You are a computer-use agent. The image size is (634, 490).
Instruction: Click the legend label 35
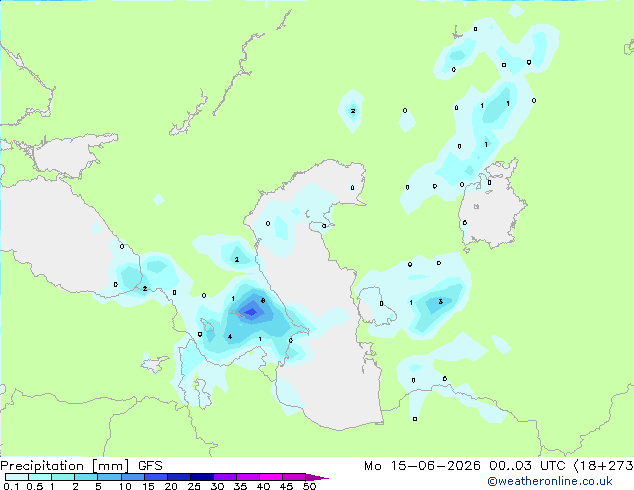241,486
